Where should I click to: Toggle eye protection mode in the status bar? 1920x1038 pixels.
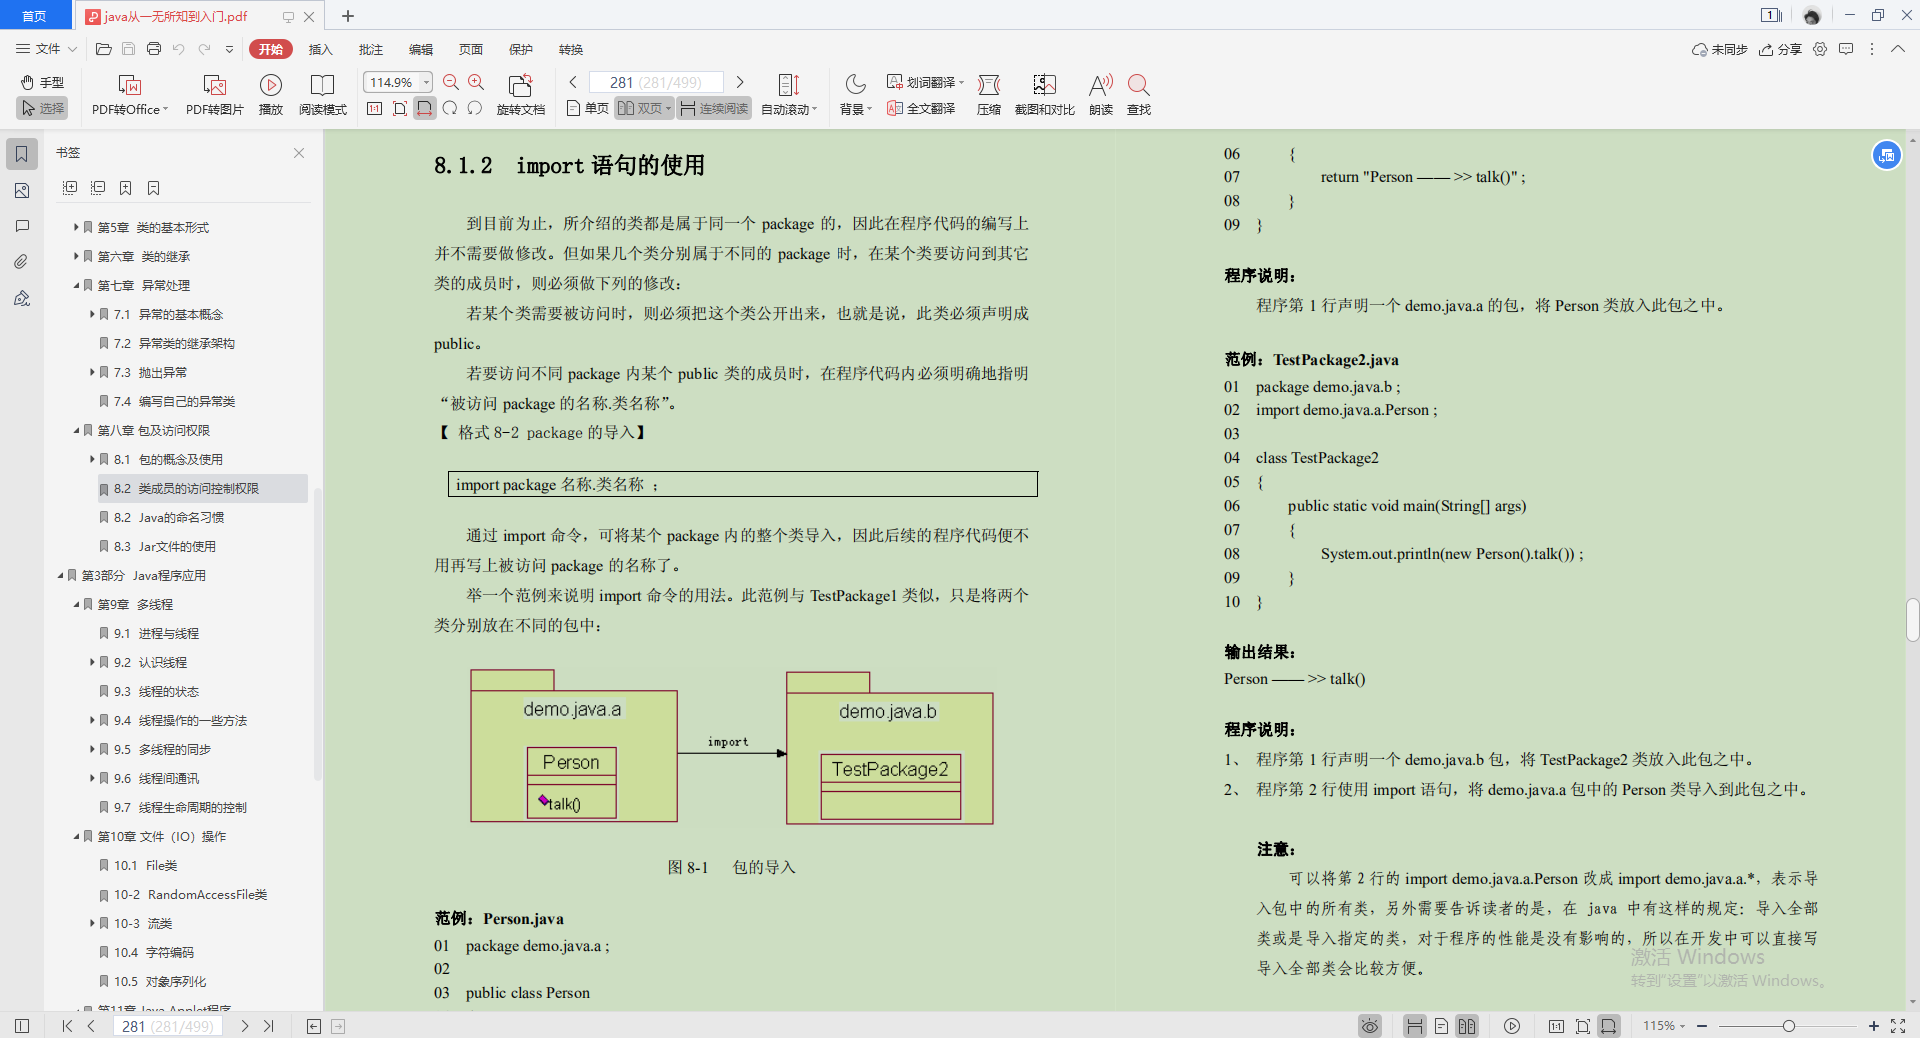tap(1370, 1026)
